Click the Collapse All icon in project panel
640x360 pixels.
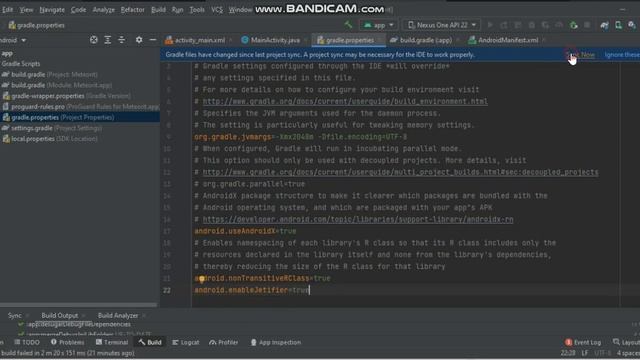pos(122,40)
